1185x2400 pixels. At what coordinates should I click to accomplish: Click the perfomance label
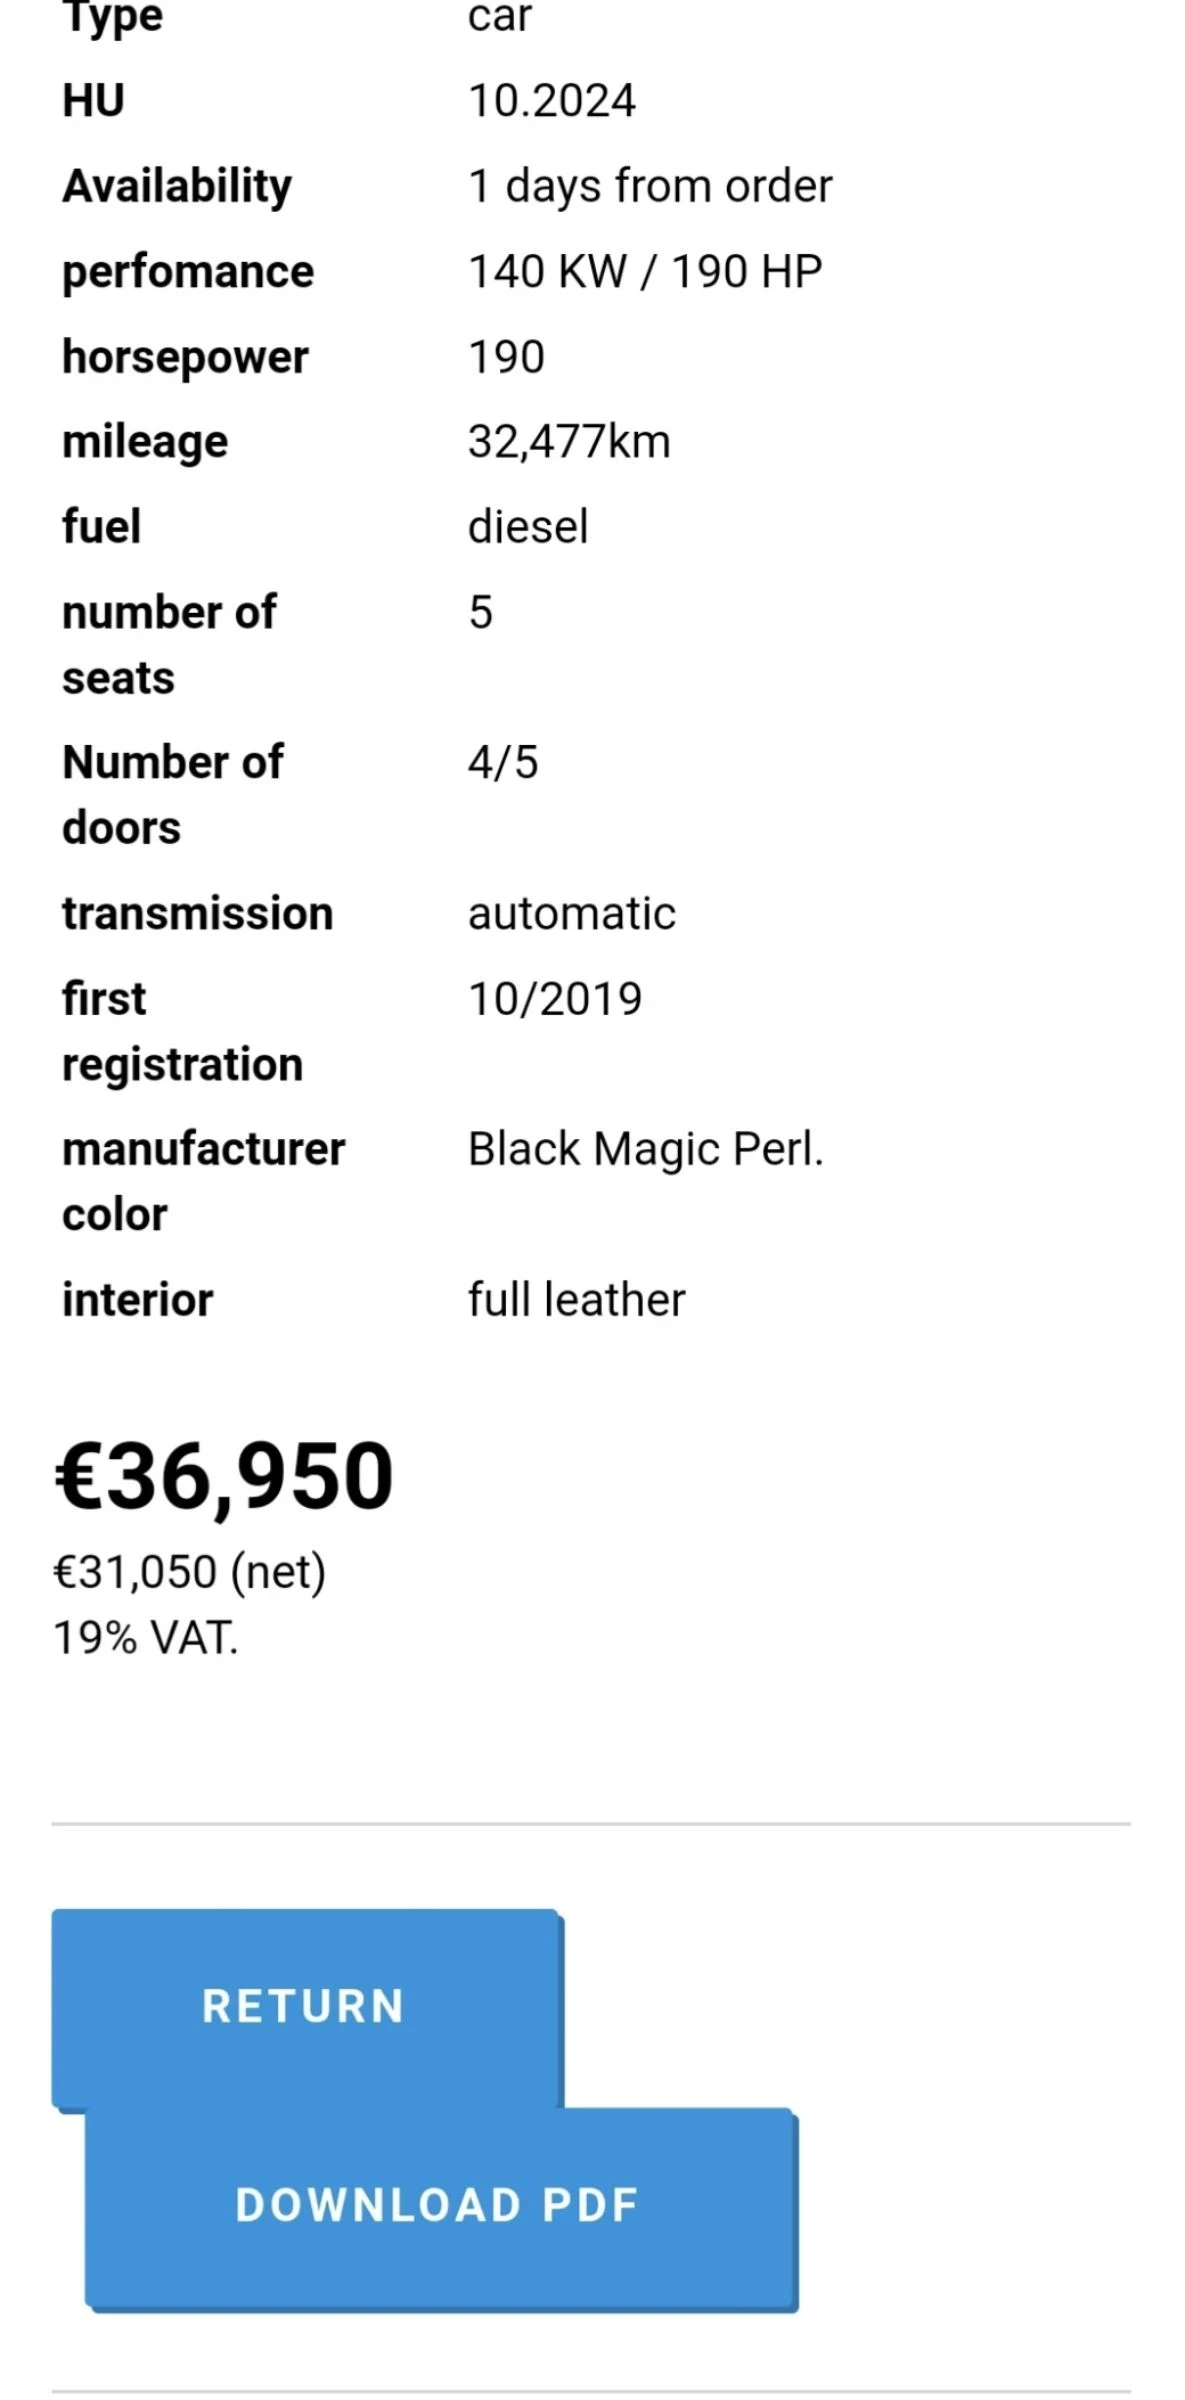(x=188, y=272)
